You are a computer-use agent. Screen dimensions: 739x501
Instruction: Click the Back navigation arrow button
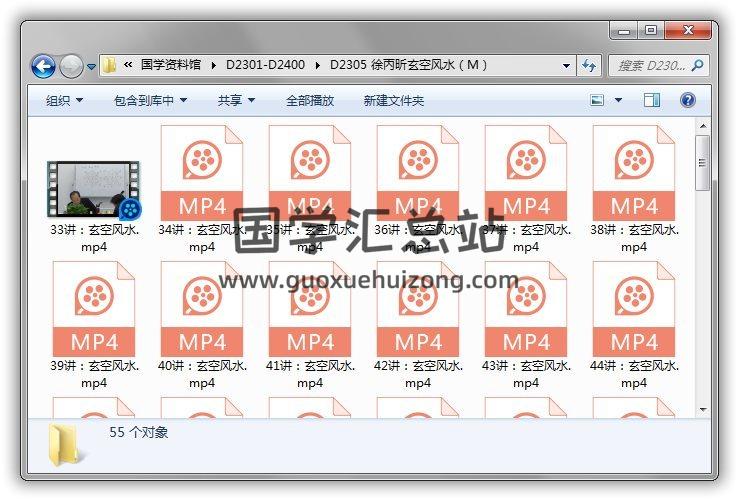43,66
